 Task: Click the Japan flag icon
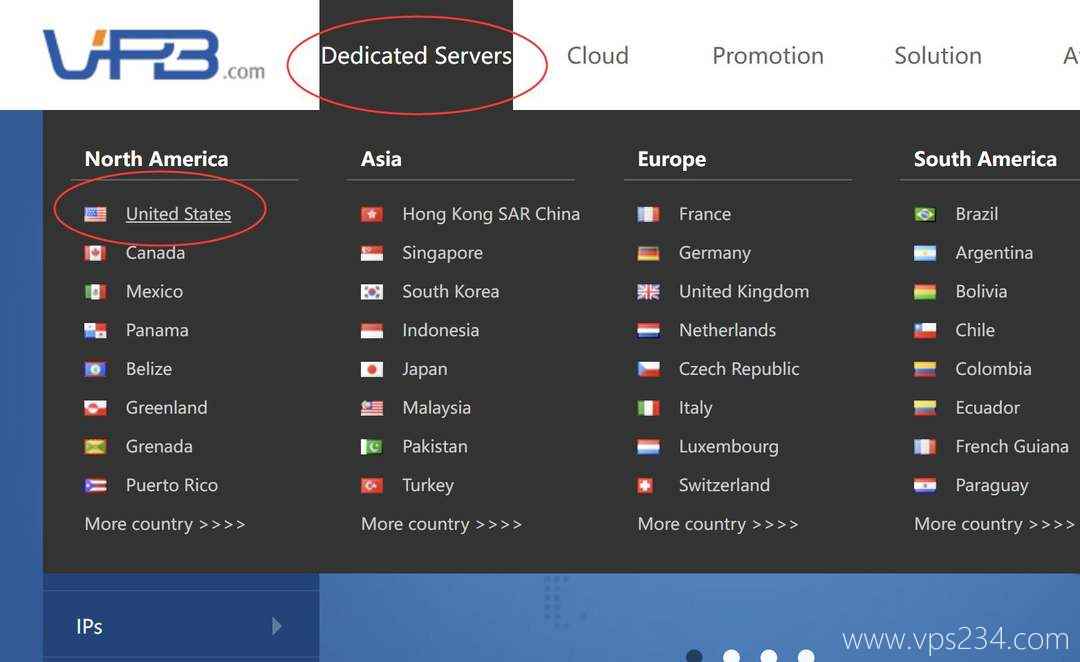[x=372, y=369]
